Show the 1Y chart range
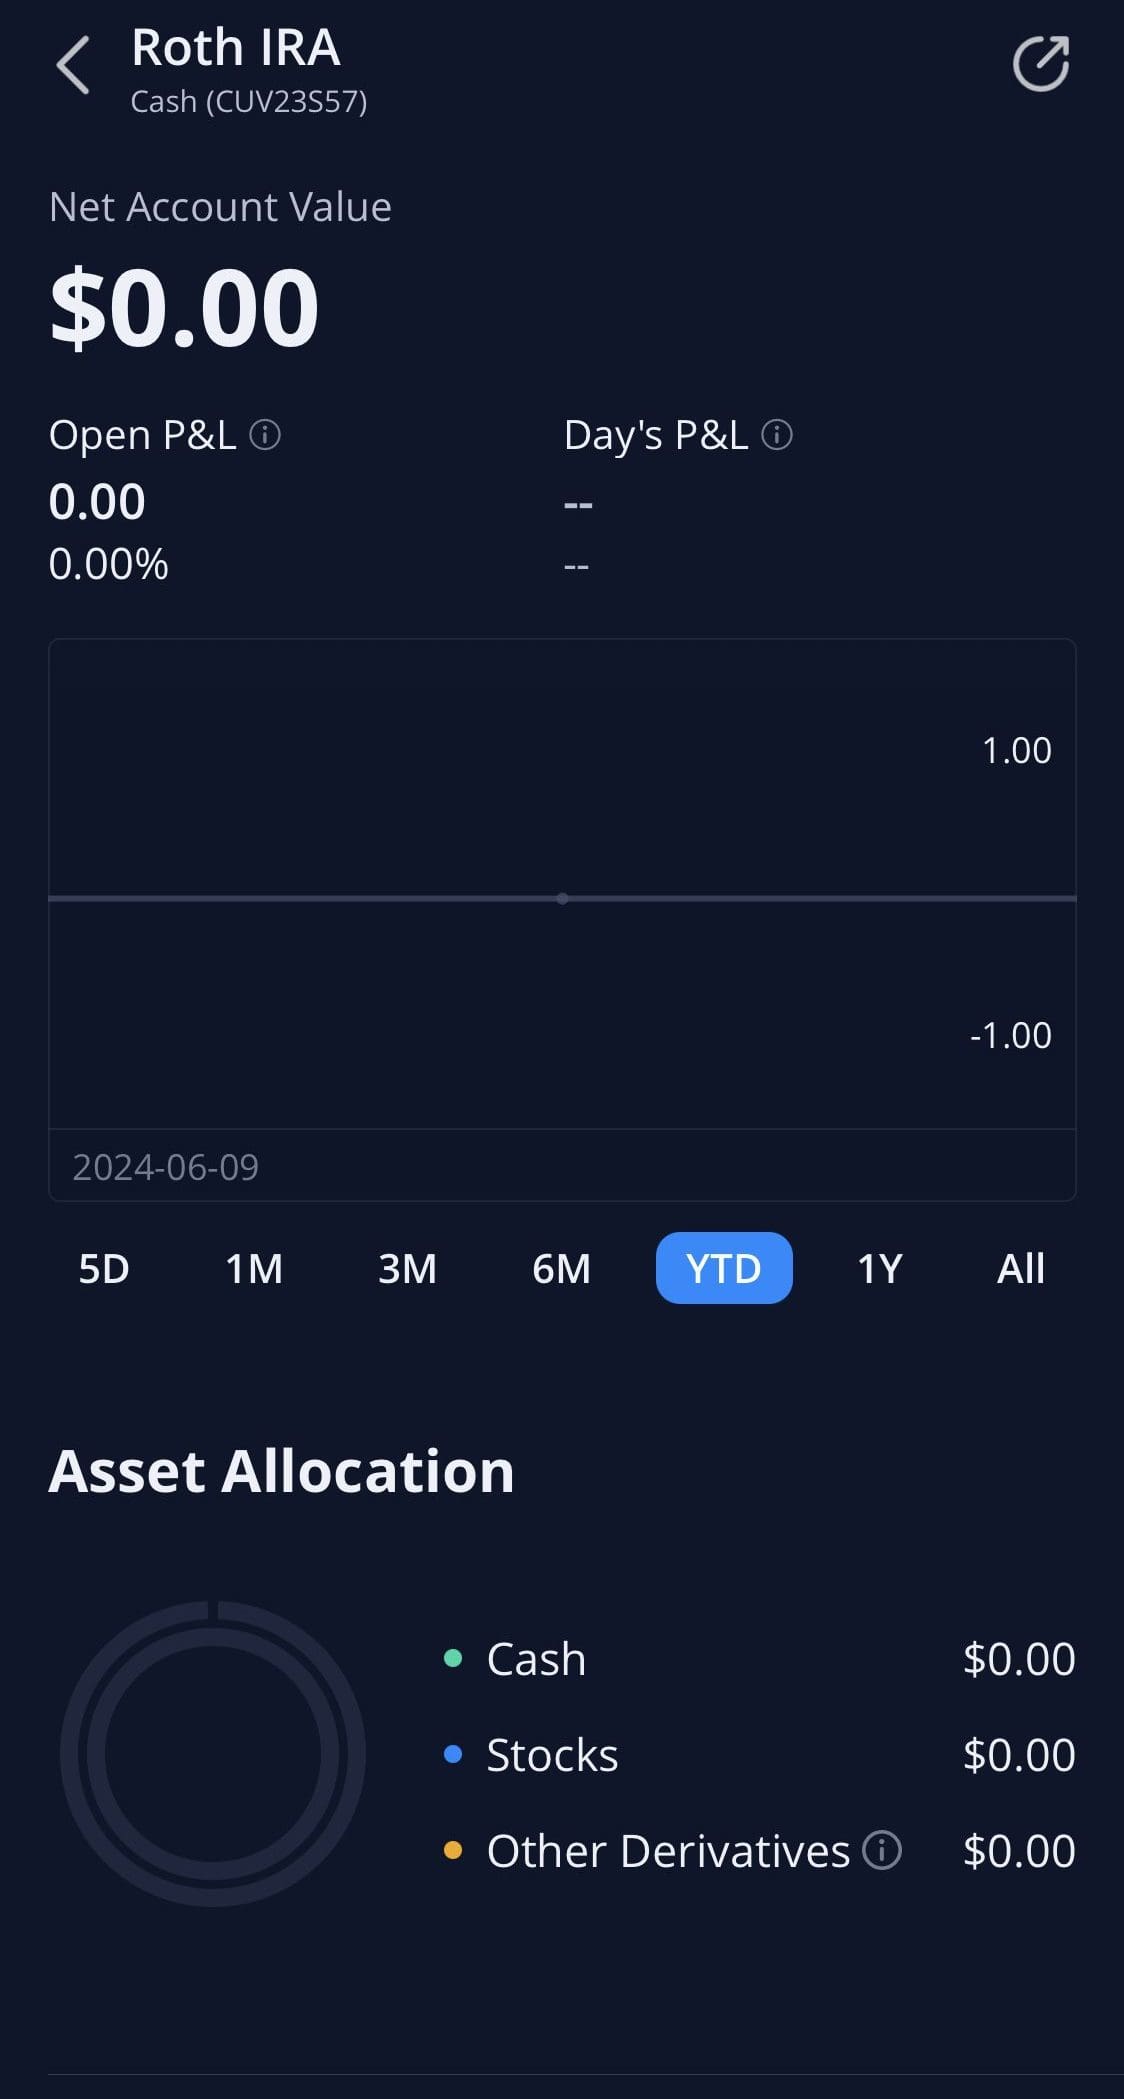This screenshot has height=2099, width=1124. [x=880, y=1268]
